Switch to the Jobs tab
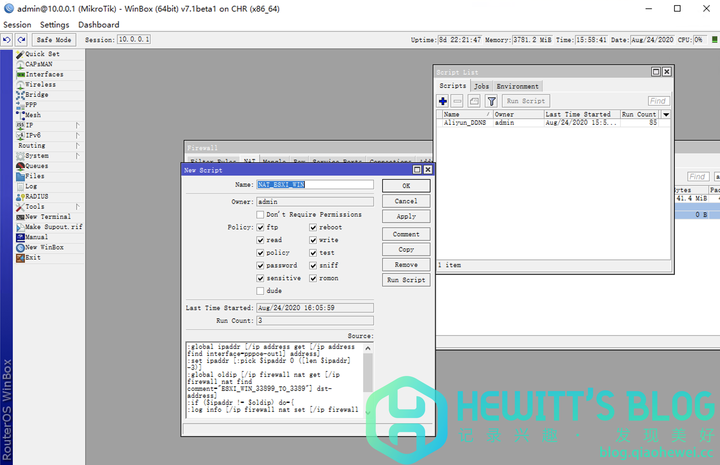 (x=481, y=86)
